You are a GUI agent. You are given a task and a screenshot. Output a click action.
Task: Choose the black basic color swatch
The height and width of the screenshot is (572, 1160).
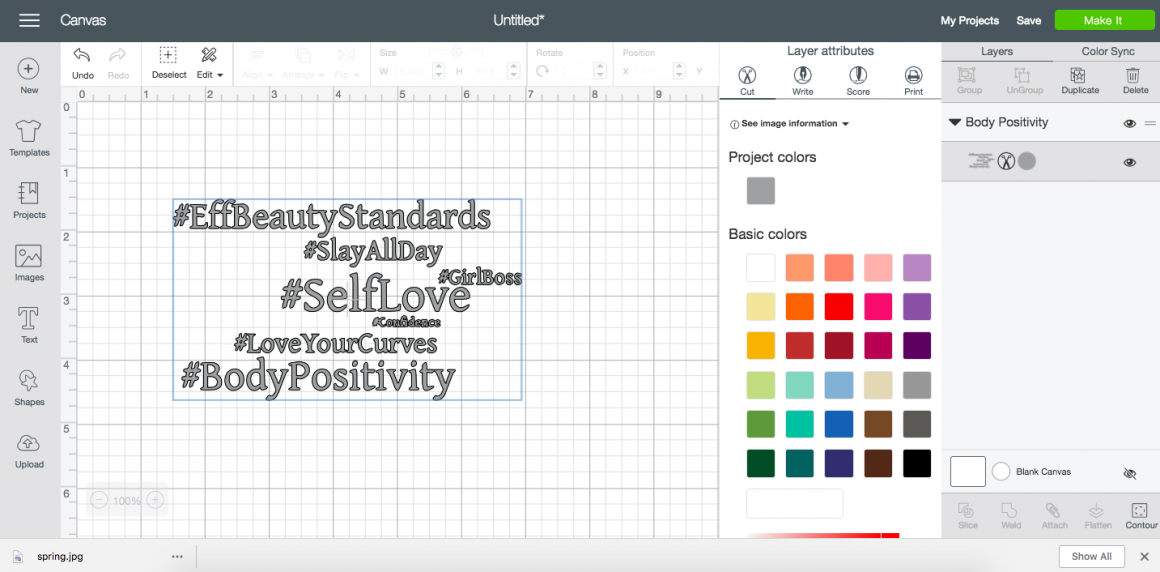(917, 464)
